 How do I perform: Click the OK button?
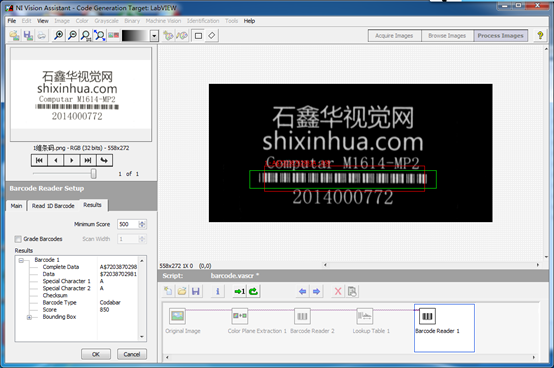[x=96, y=354]
